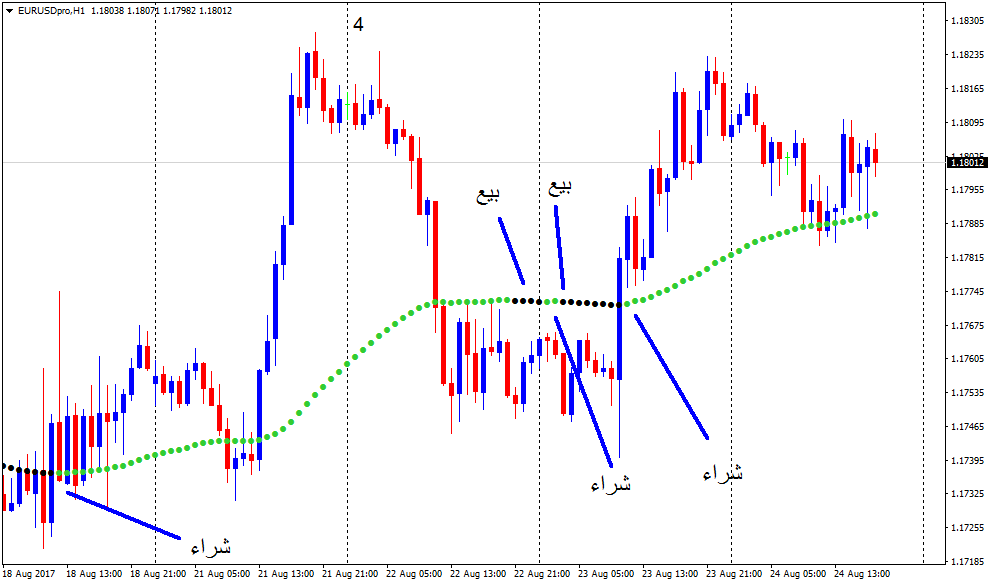988x585 pixels.
Task: Click the 18 Aug 2017 date on time axis
Action: [28, 574]
